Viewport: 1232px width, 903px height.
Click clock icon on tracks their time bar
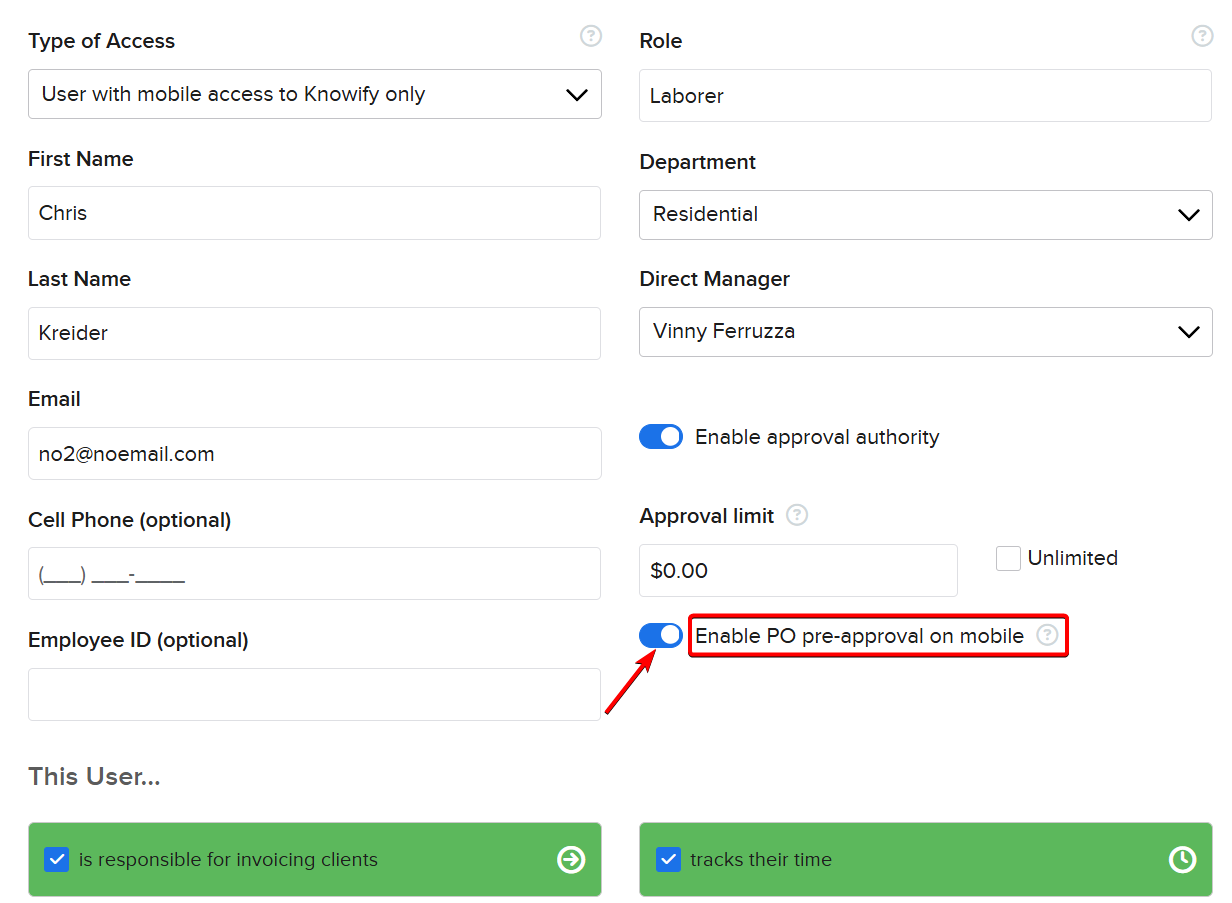coord(1182,859)
